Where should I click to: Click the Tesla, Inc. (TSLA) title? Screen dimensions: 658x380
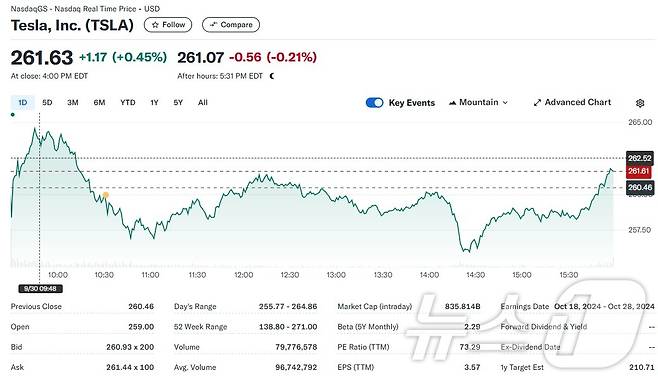(x=72, y=25)
